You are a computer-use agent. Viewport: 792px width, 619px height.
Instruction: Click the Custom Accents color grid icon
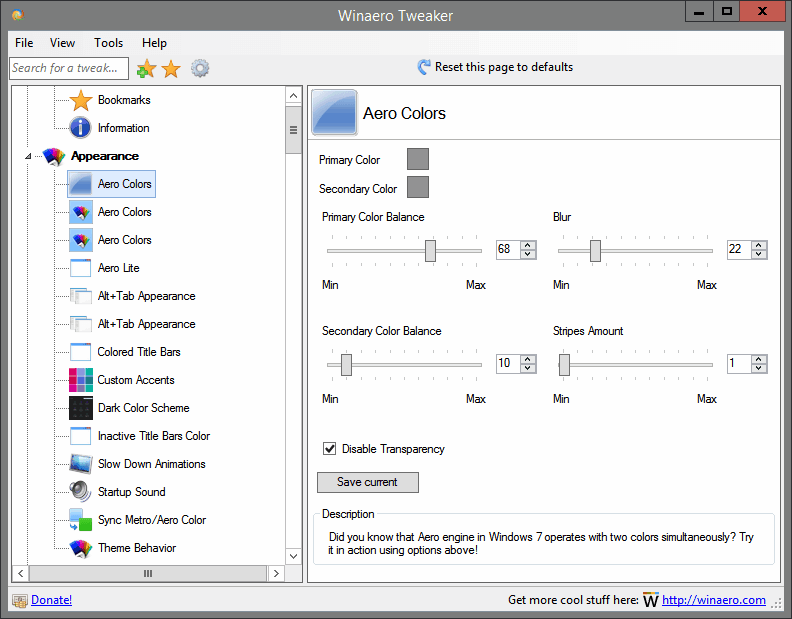(81, 380)
